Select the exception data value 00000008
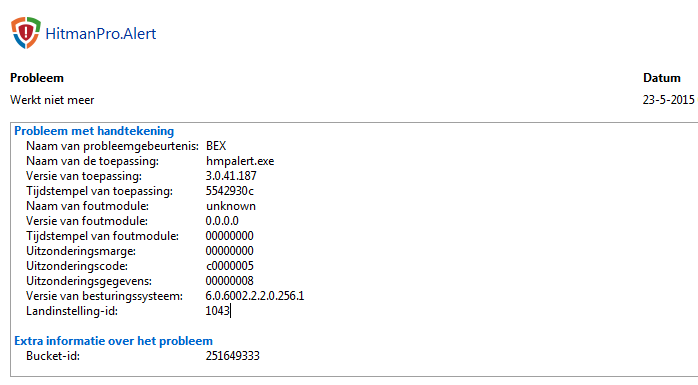 tap(229, 281)
